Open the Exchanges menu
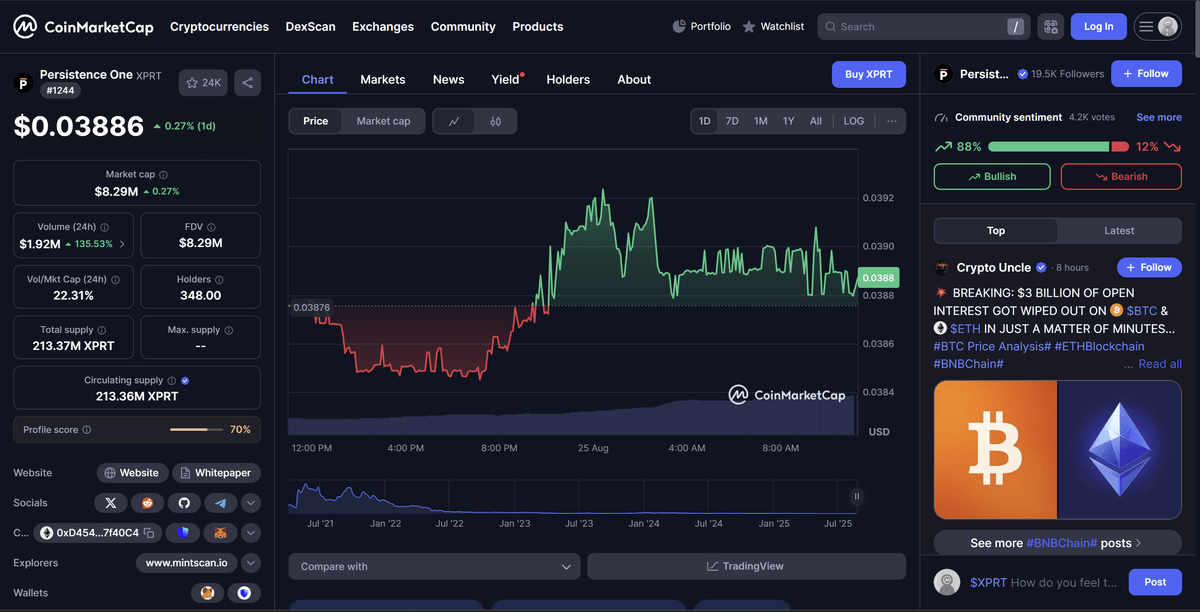The image size is (1200, 612). click(383, 27)
